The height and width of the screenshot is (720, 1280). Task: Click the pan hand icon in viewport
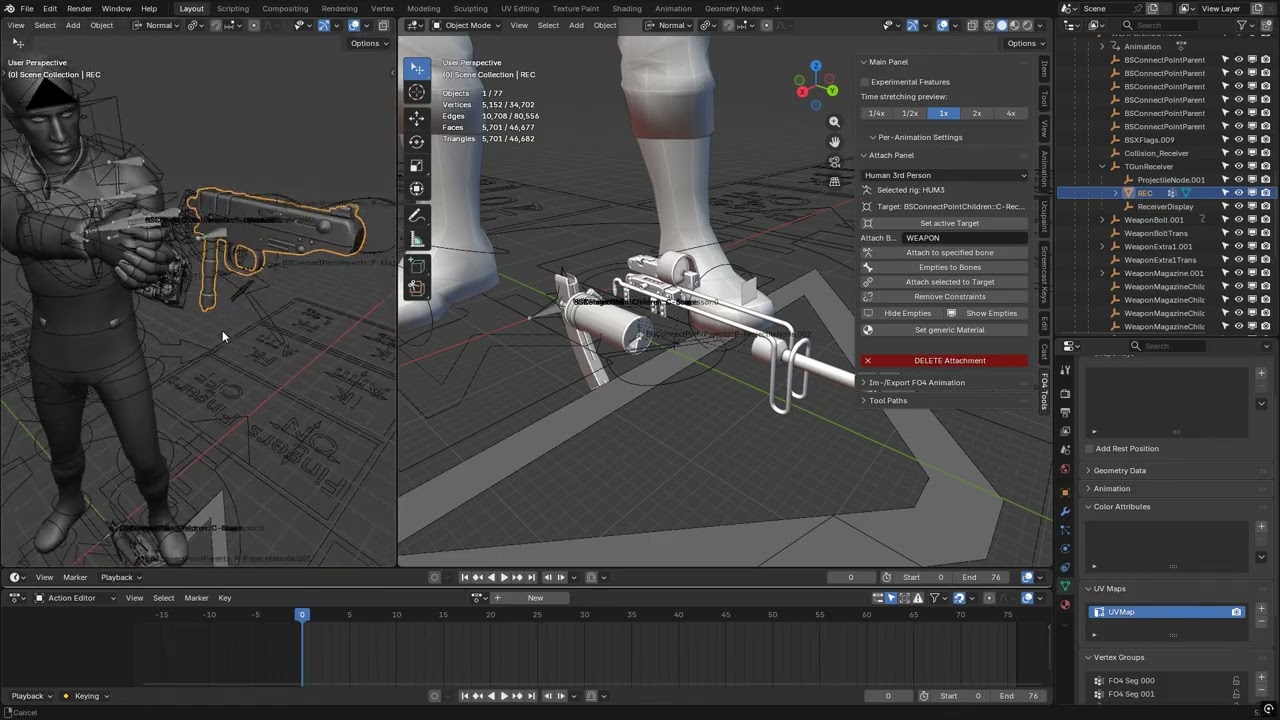(834, 142)
